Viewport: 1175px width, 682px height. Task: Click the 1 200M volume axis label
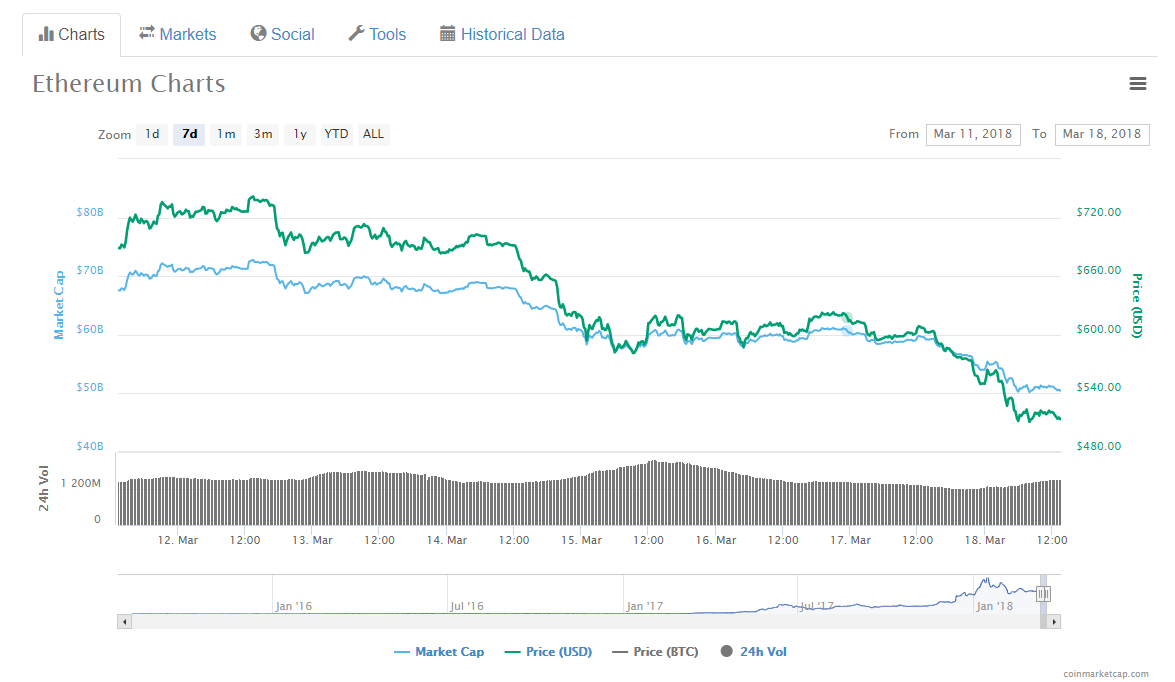(81, 483)
